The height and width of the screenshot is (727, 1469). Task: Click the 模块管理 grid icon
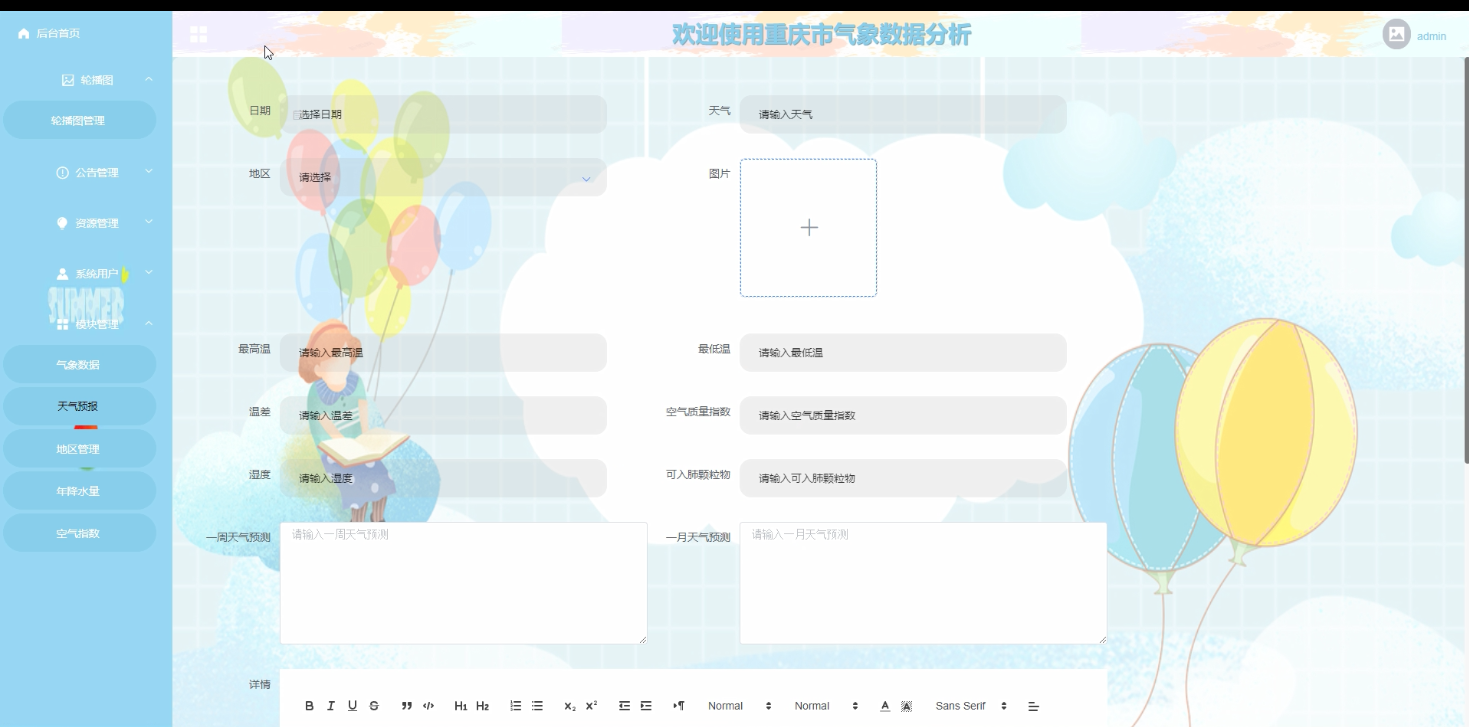pos(63,324)
